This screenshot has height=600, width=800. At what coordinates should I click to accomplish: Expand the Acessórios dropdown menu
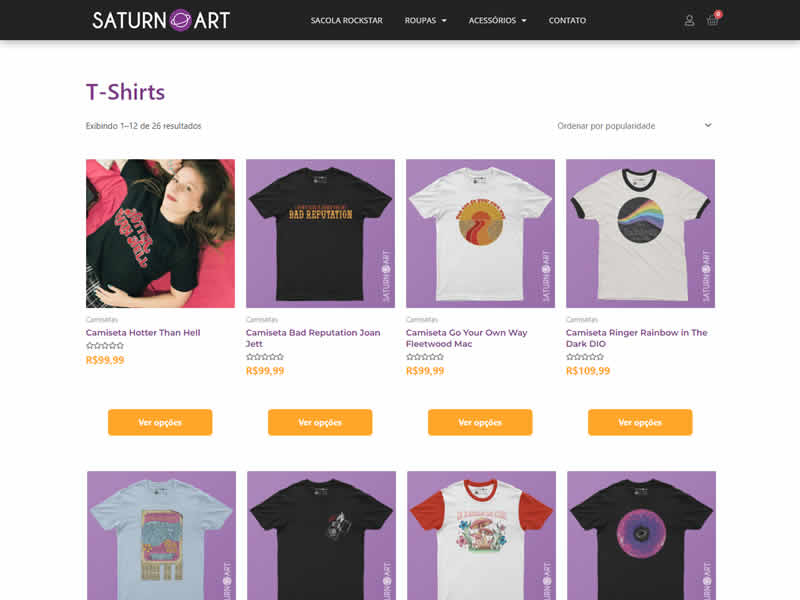pos(497,20)
